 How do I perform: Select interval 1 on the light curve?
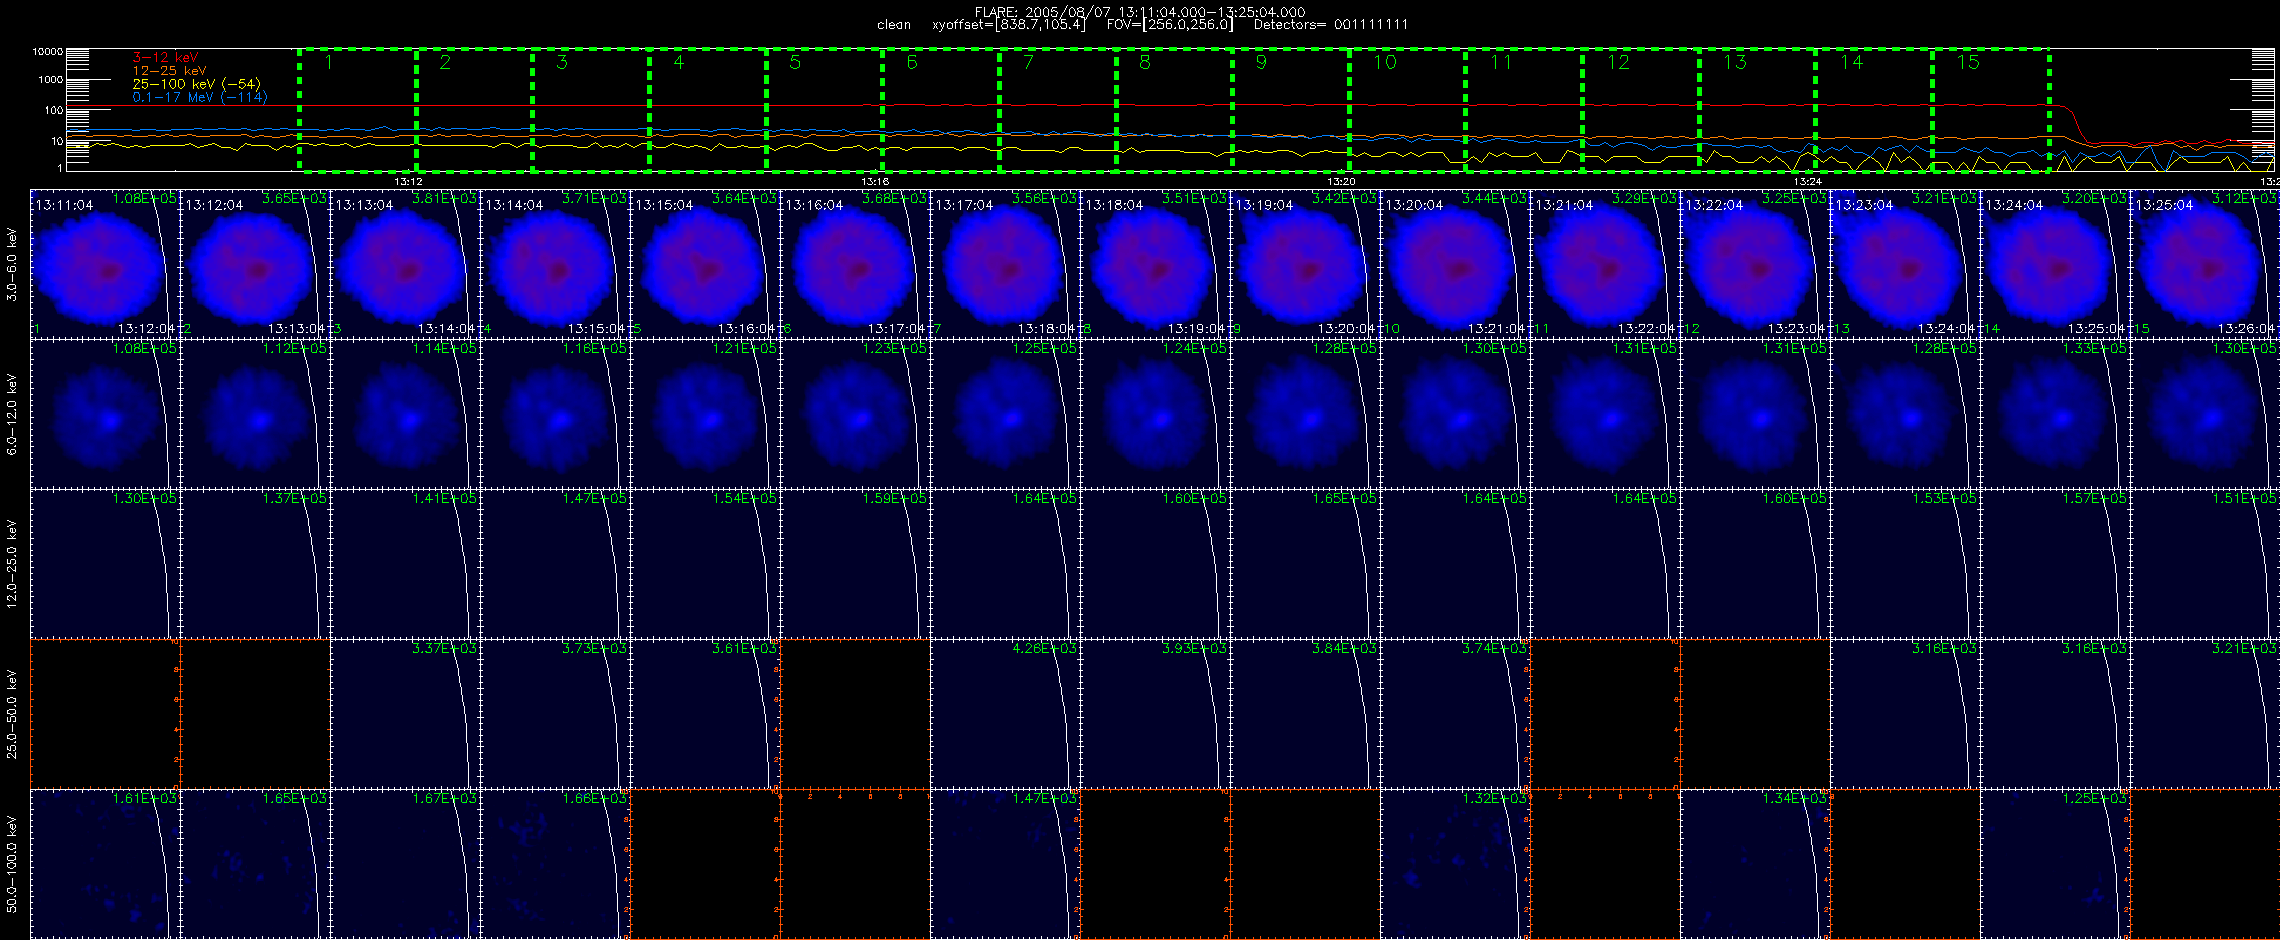click(x=357, y=110)
